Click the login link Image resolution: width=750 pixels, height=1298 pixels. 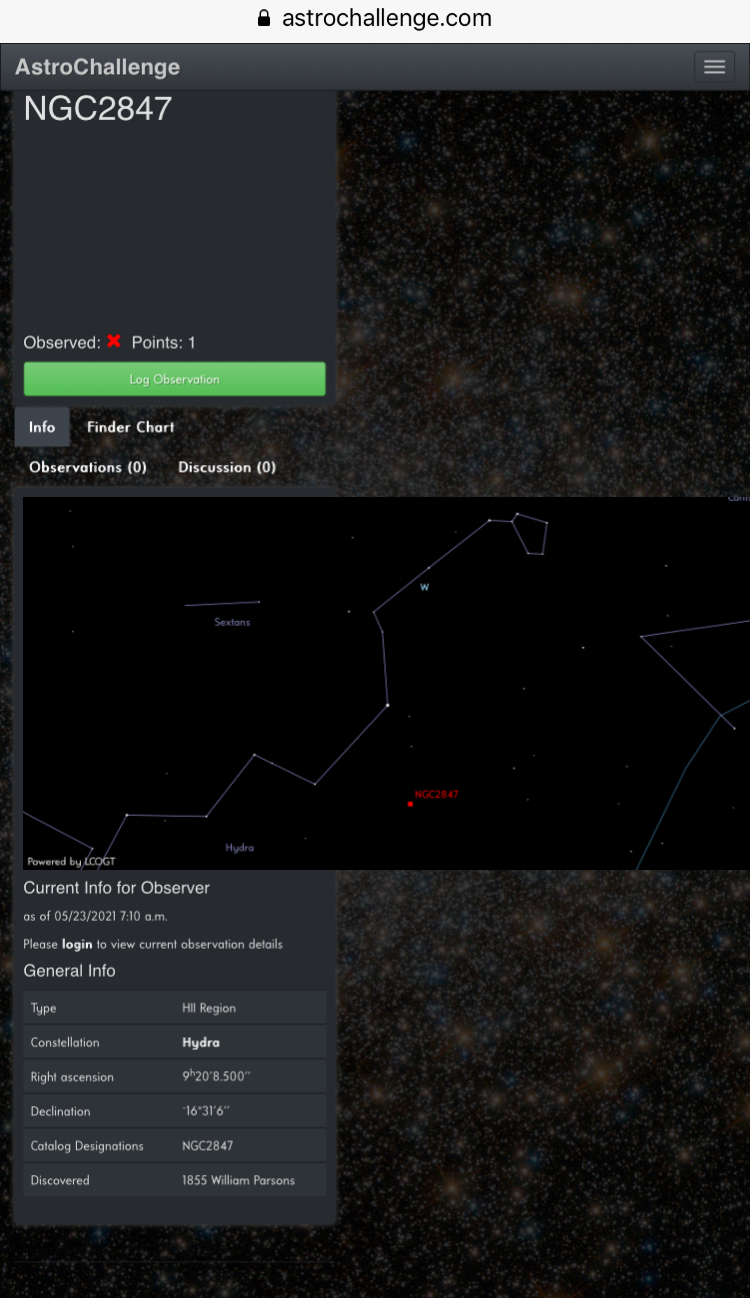point(77,944)
